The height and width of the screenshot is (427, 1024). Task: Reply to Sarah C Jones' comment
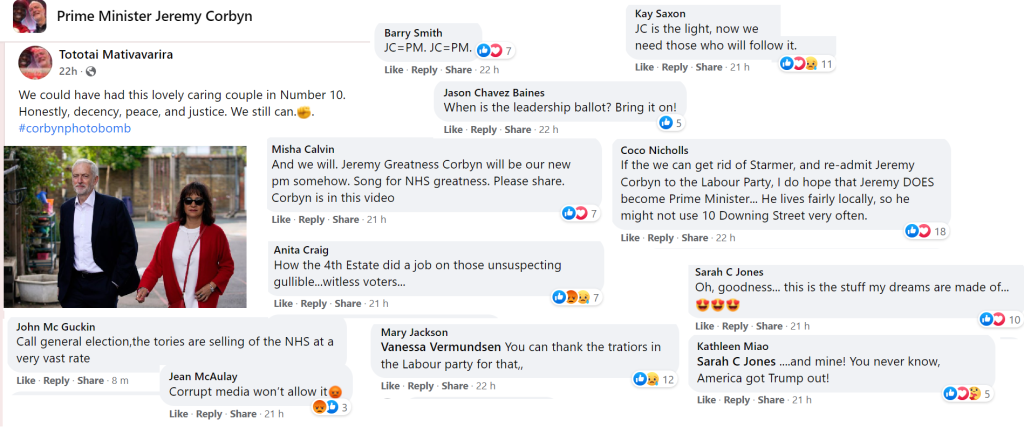(x=735, y=326)
